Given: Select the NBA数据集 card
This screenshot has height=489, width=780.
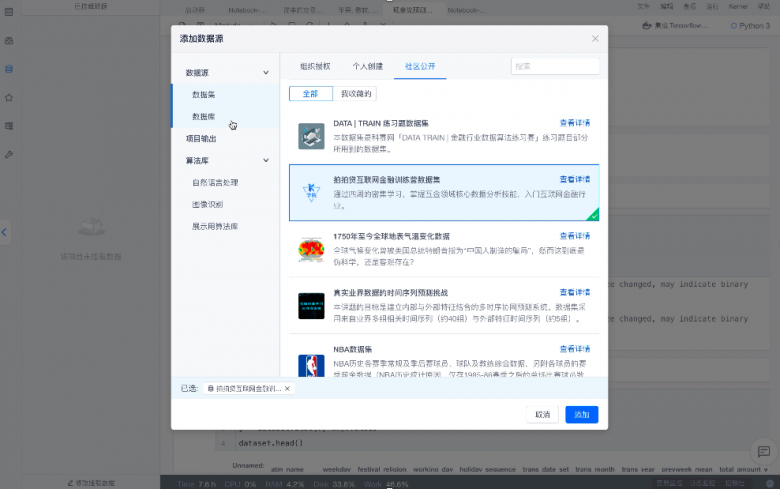Looking at the screenshot, I should (444, 356).
